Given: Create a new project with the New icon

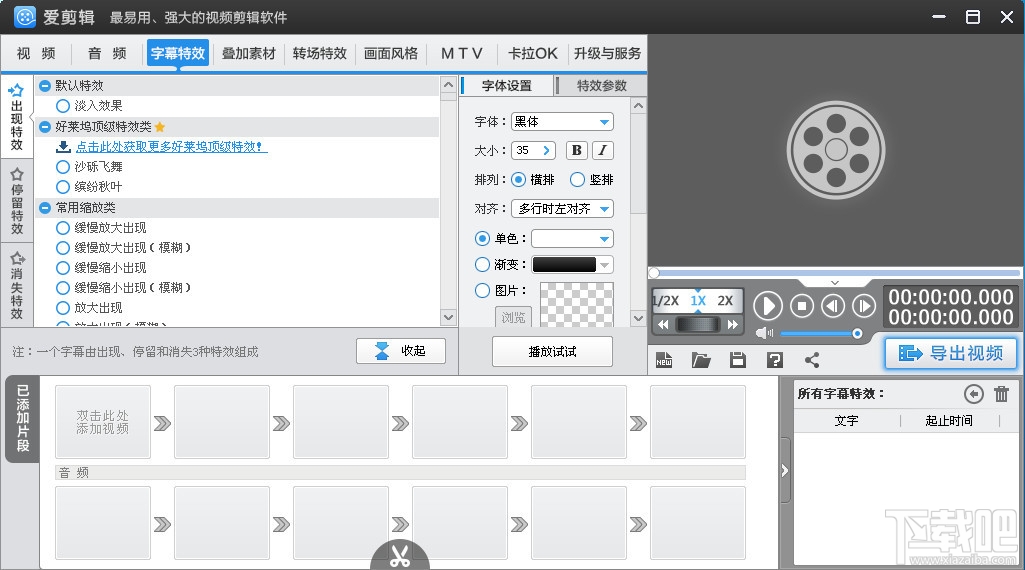Looking at the screenshot, I should (x=664, y=360).
